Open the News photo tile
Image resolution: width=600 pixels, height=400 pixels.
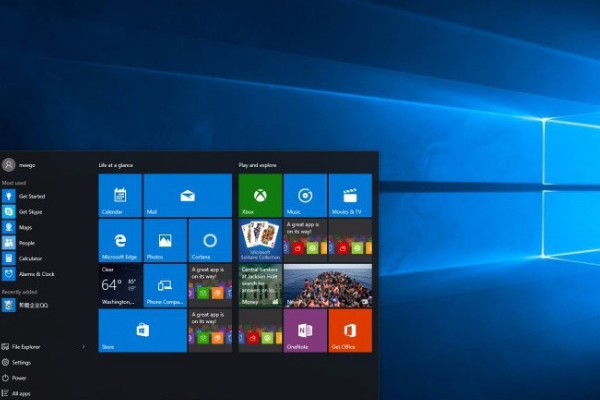tap(328, 286)
